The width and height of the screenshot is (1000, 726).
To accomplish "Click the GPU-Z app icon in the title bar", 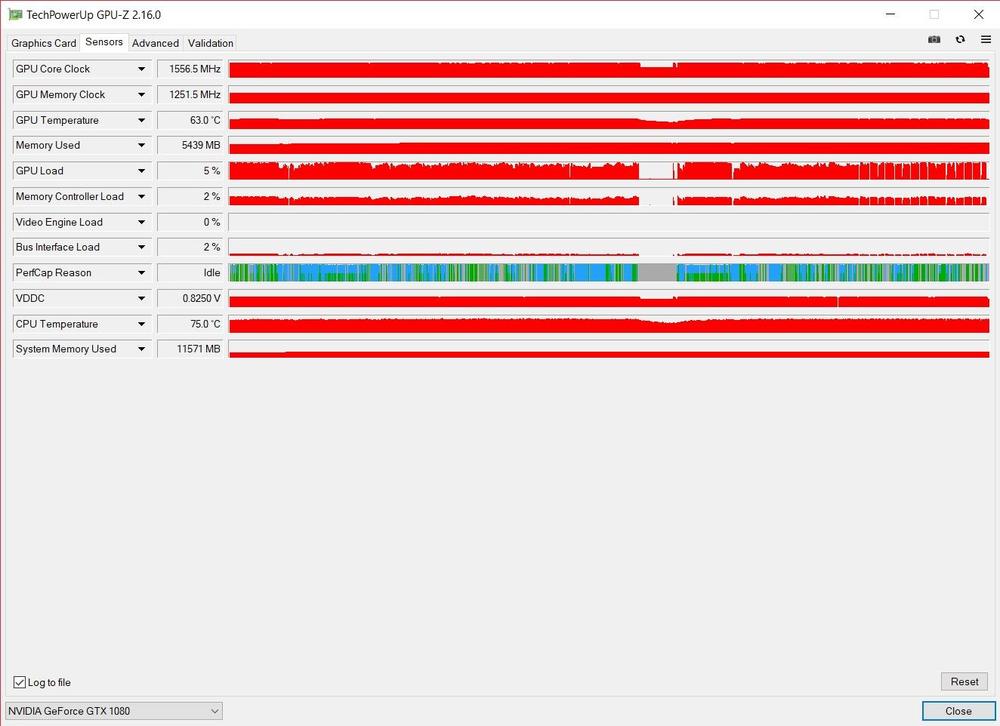I will [13, 15].
